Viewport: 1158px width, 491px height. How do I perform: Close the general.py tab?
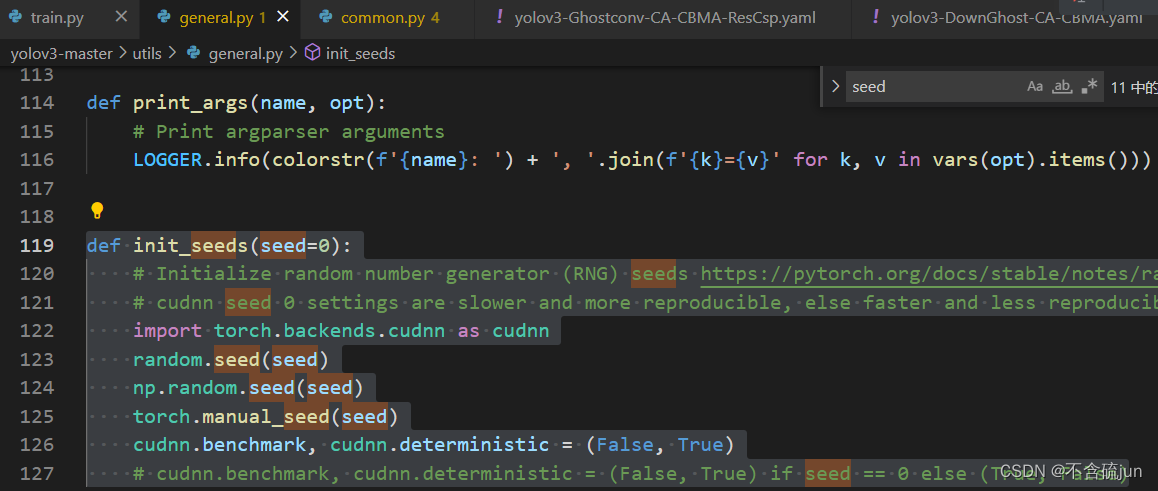pos(283,17)
